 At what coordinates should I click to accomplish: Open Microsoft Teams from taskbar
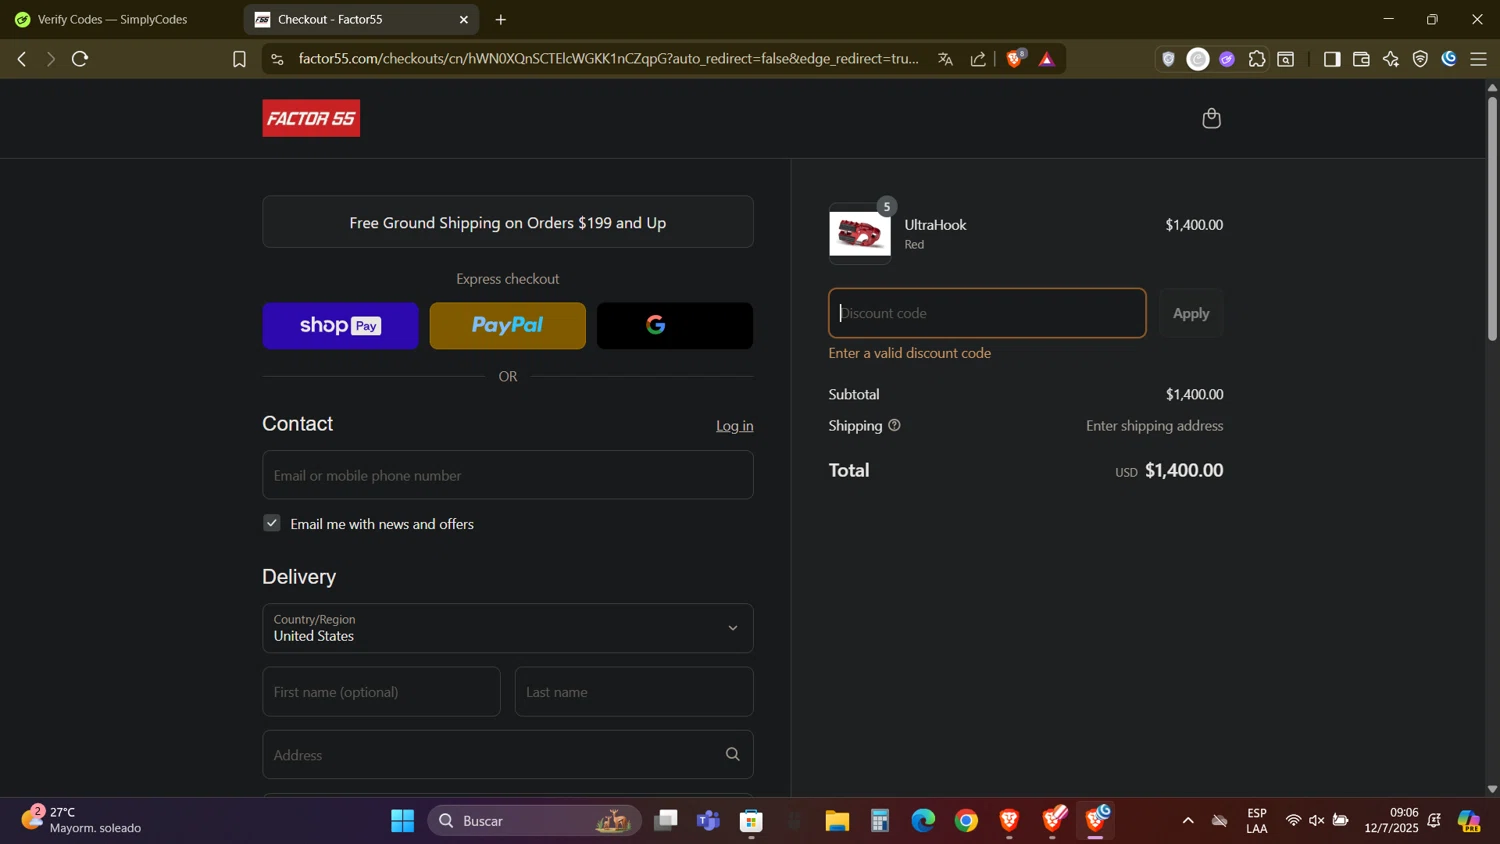[x=709, y=821]
